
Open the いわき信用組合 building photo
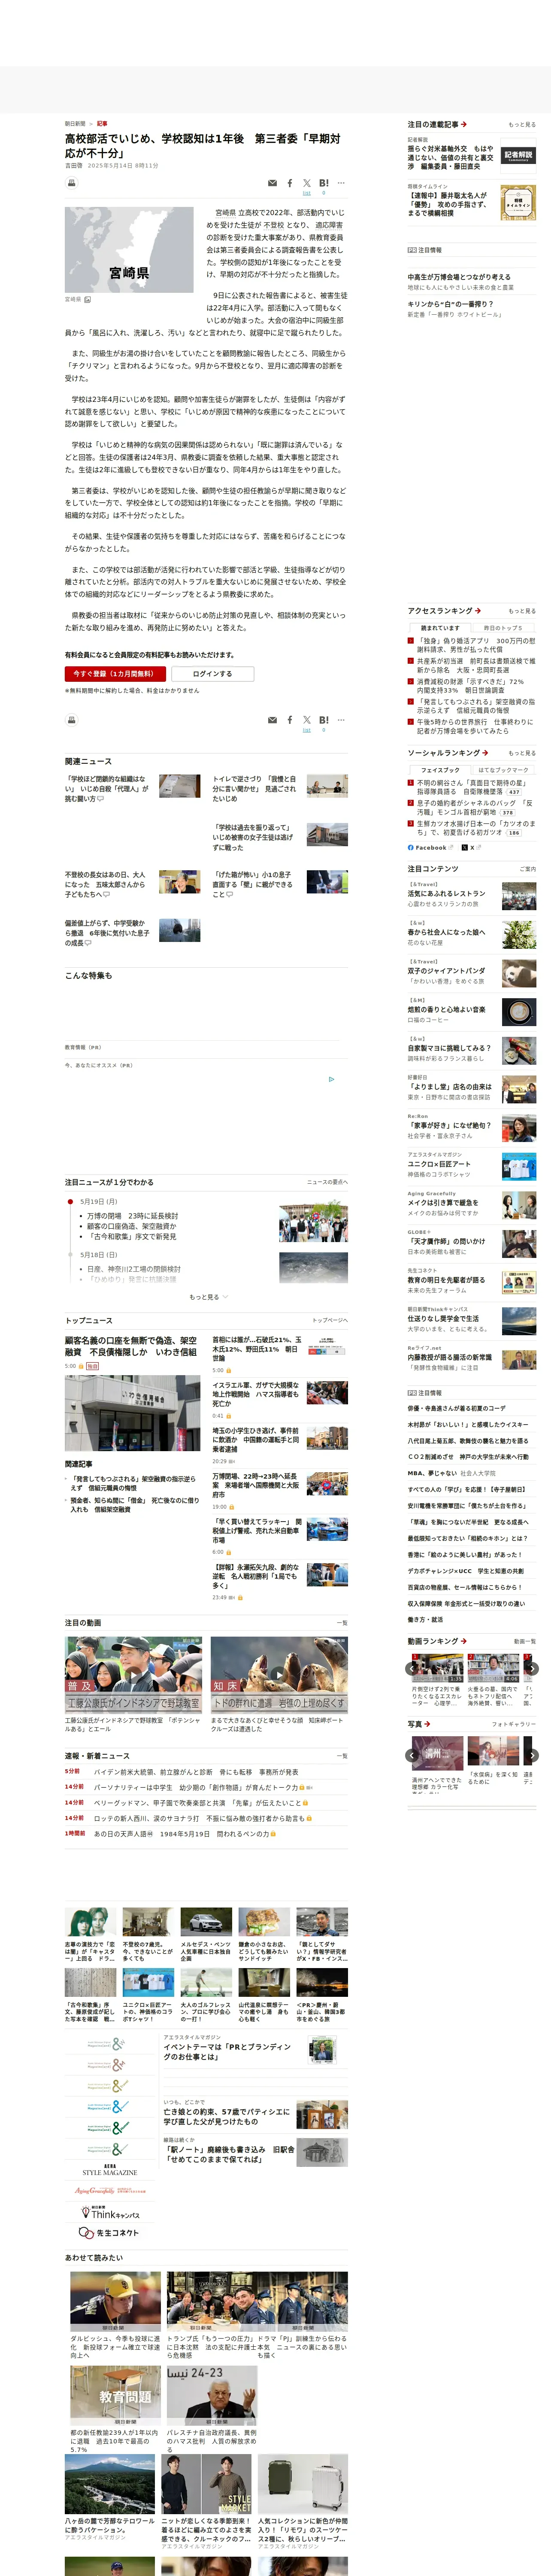[132, 1413]
